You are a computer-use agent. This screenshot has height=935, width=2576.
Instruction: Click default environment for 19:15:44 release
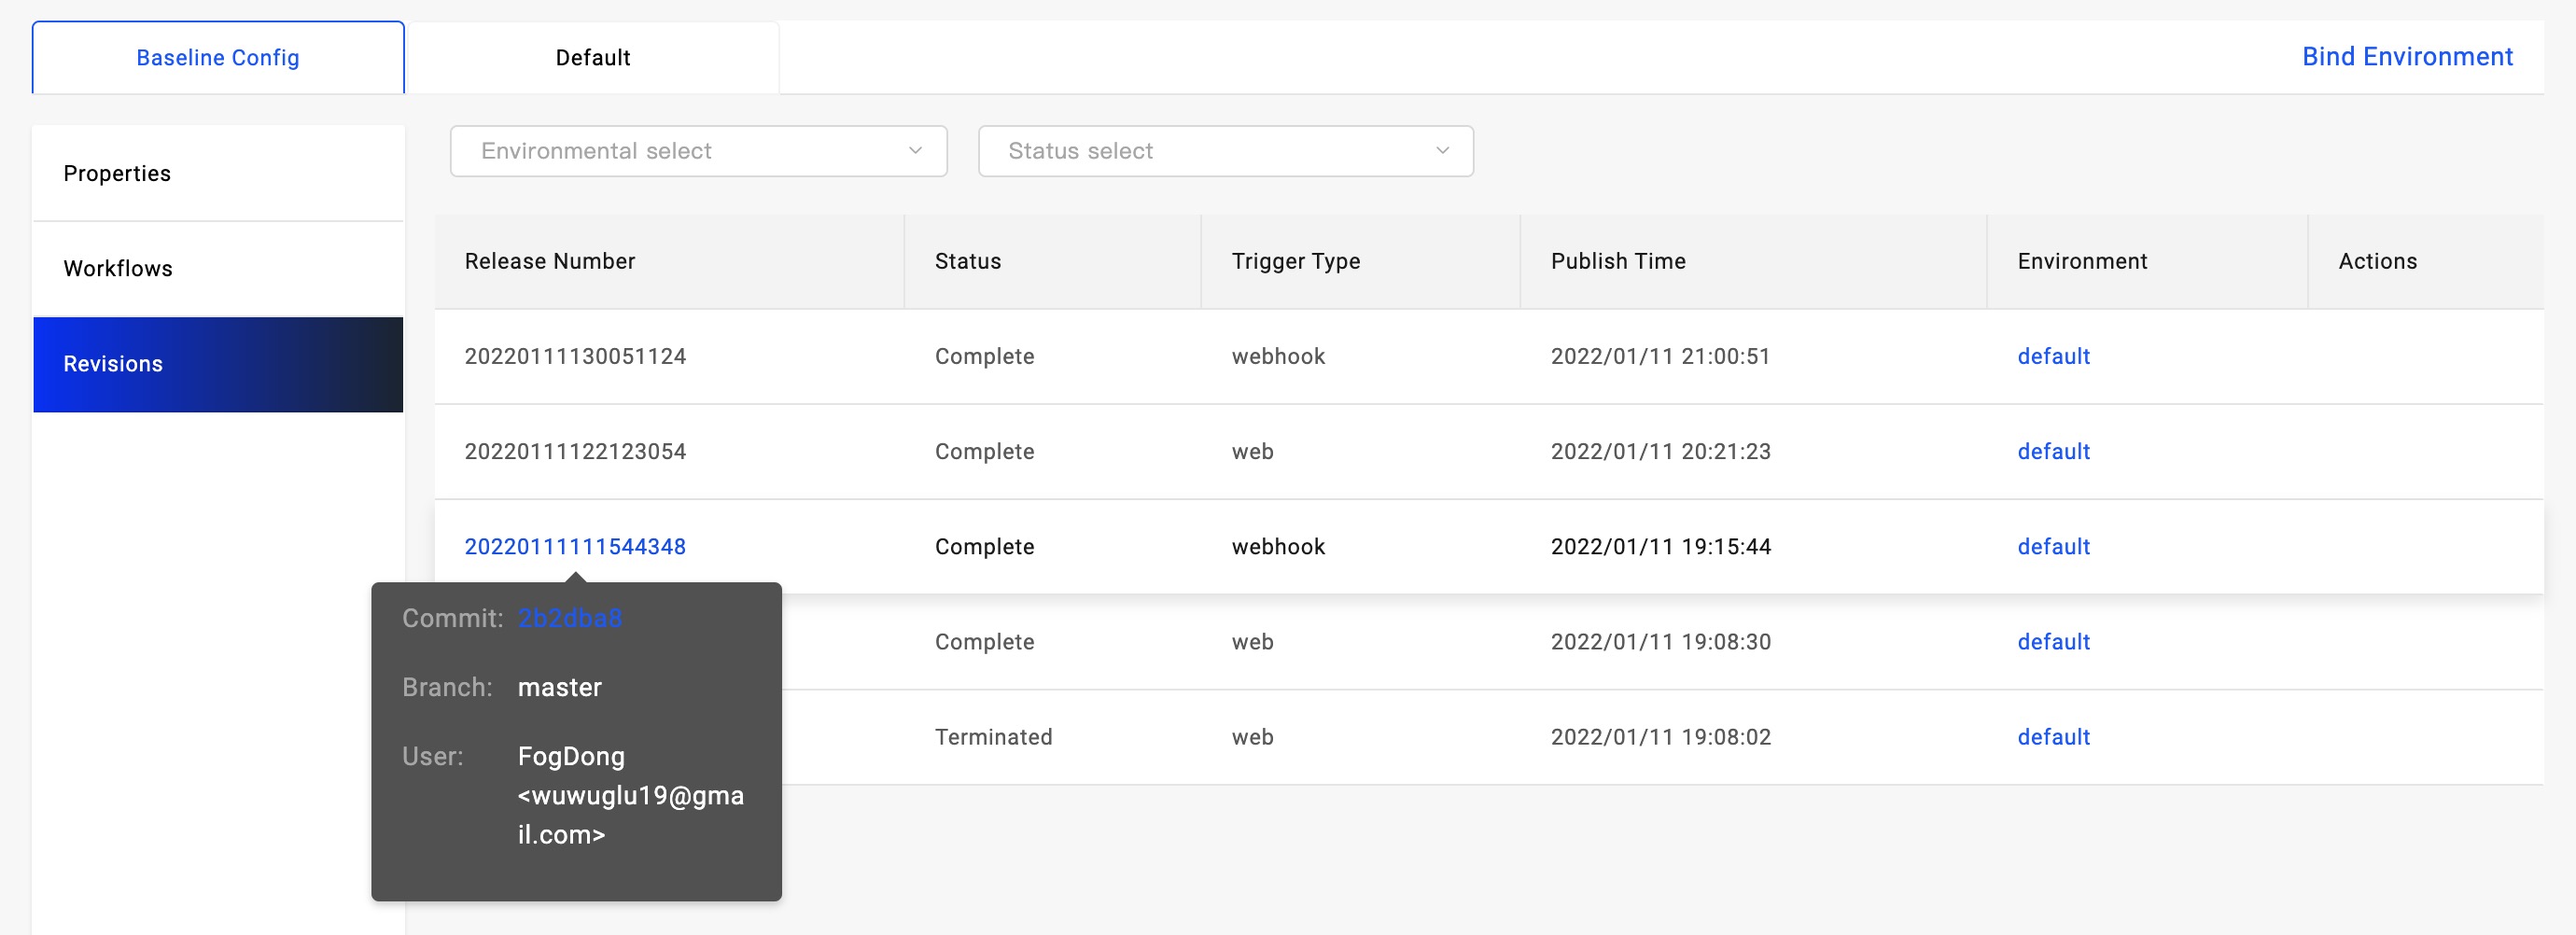pyautogui.click(x=2053, y=547)
